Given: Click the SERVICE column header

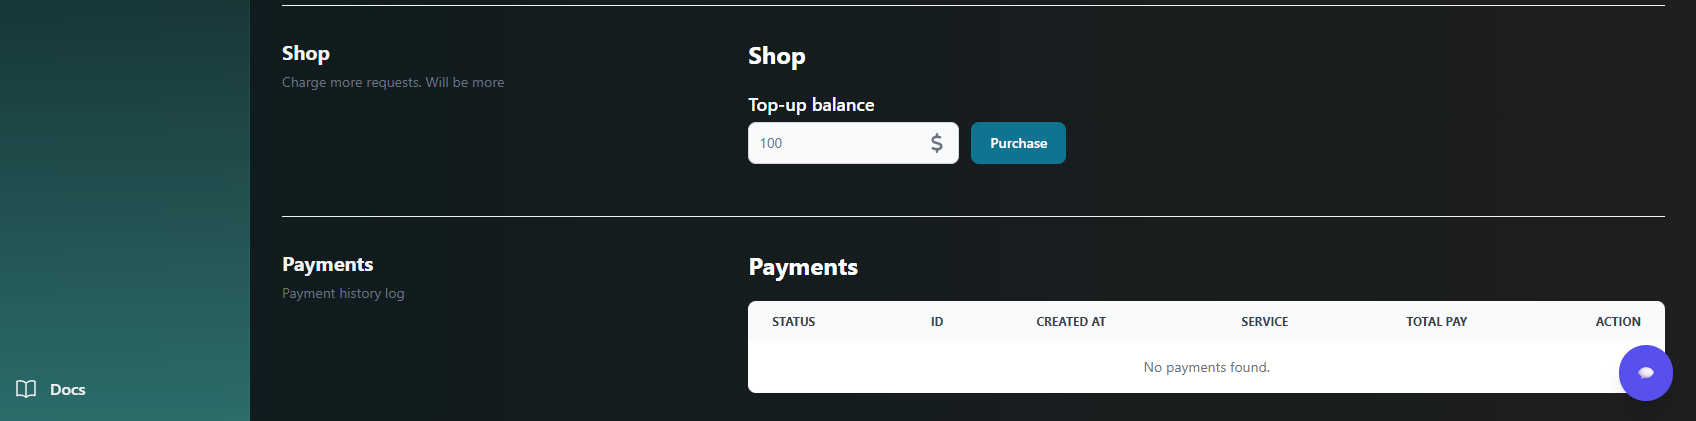Looking at the screenshot, I should pyautogui.click(x=1264, y=322).
